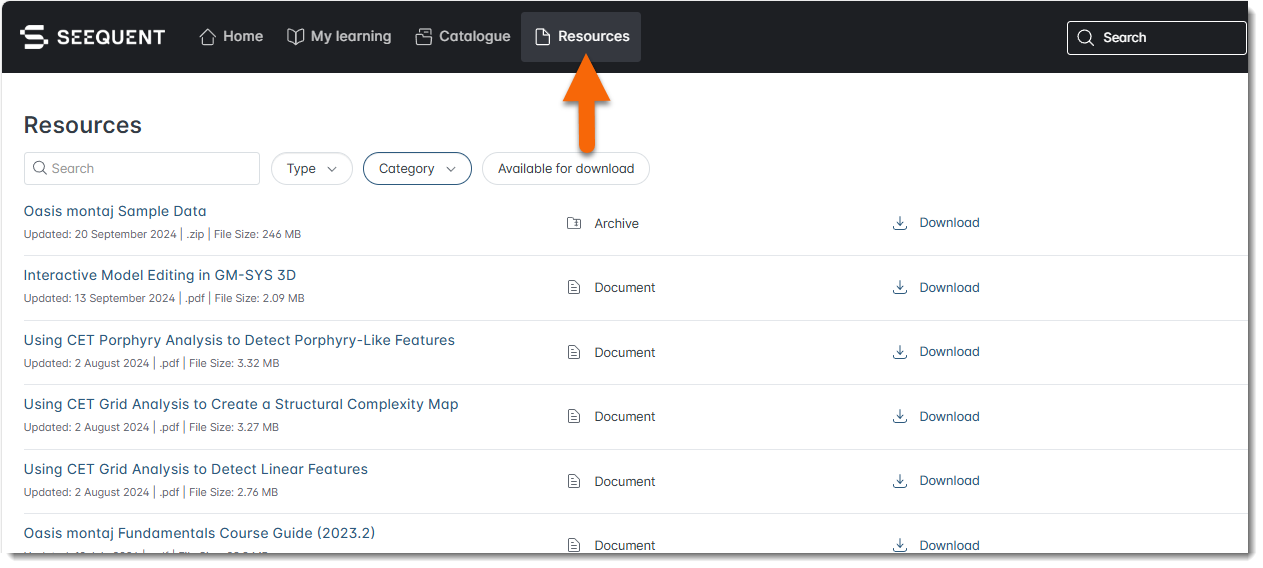Viewport: 1263px width, 568px height.
Task: Open Using CET Grid Analysis to Detect Linear Features
Action: click(196, 470)
